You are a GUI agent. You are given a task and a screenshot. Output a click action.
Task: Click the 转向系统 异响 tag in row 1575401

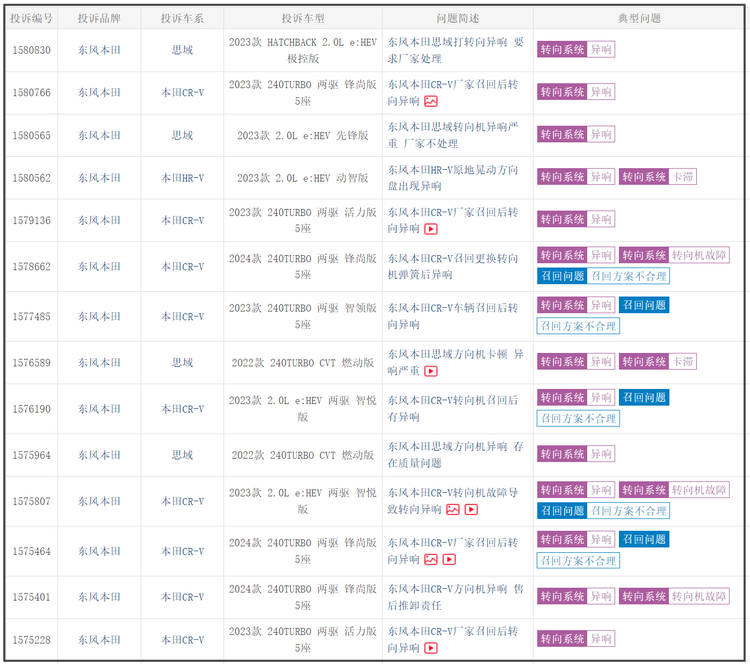[x=576, y=597]
